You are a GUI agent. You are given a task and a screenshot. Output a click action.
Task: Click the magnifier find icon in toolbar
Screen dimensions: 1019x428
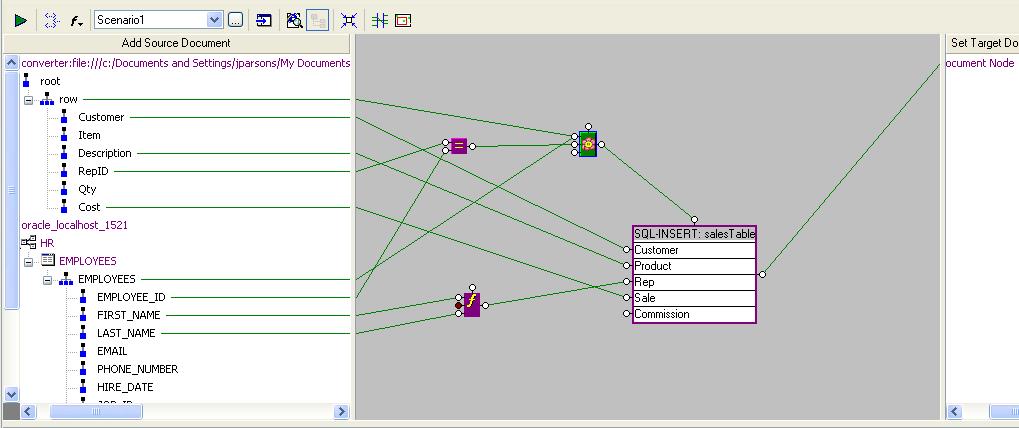pyautogui.click(x=294, y=20)
